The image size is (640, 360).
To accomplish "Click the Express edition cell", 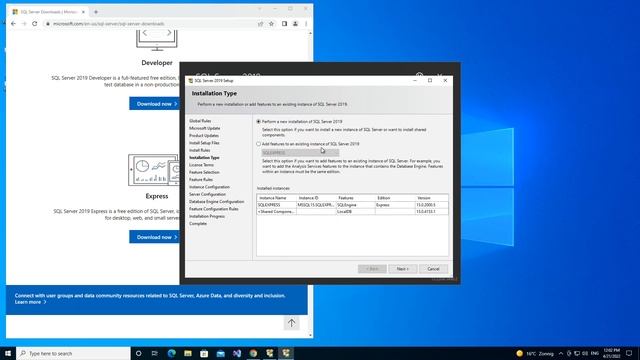I will pyautogui.click(x=394, y=205).
